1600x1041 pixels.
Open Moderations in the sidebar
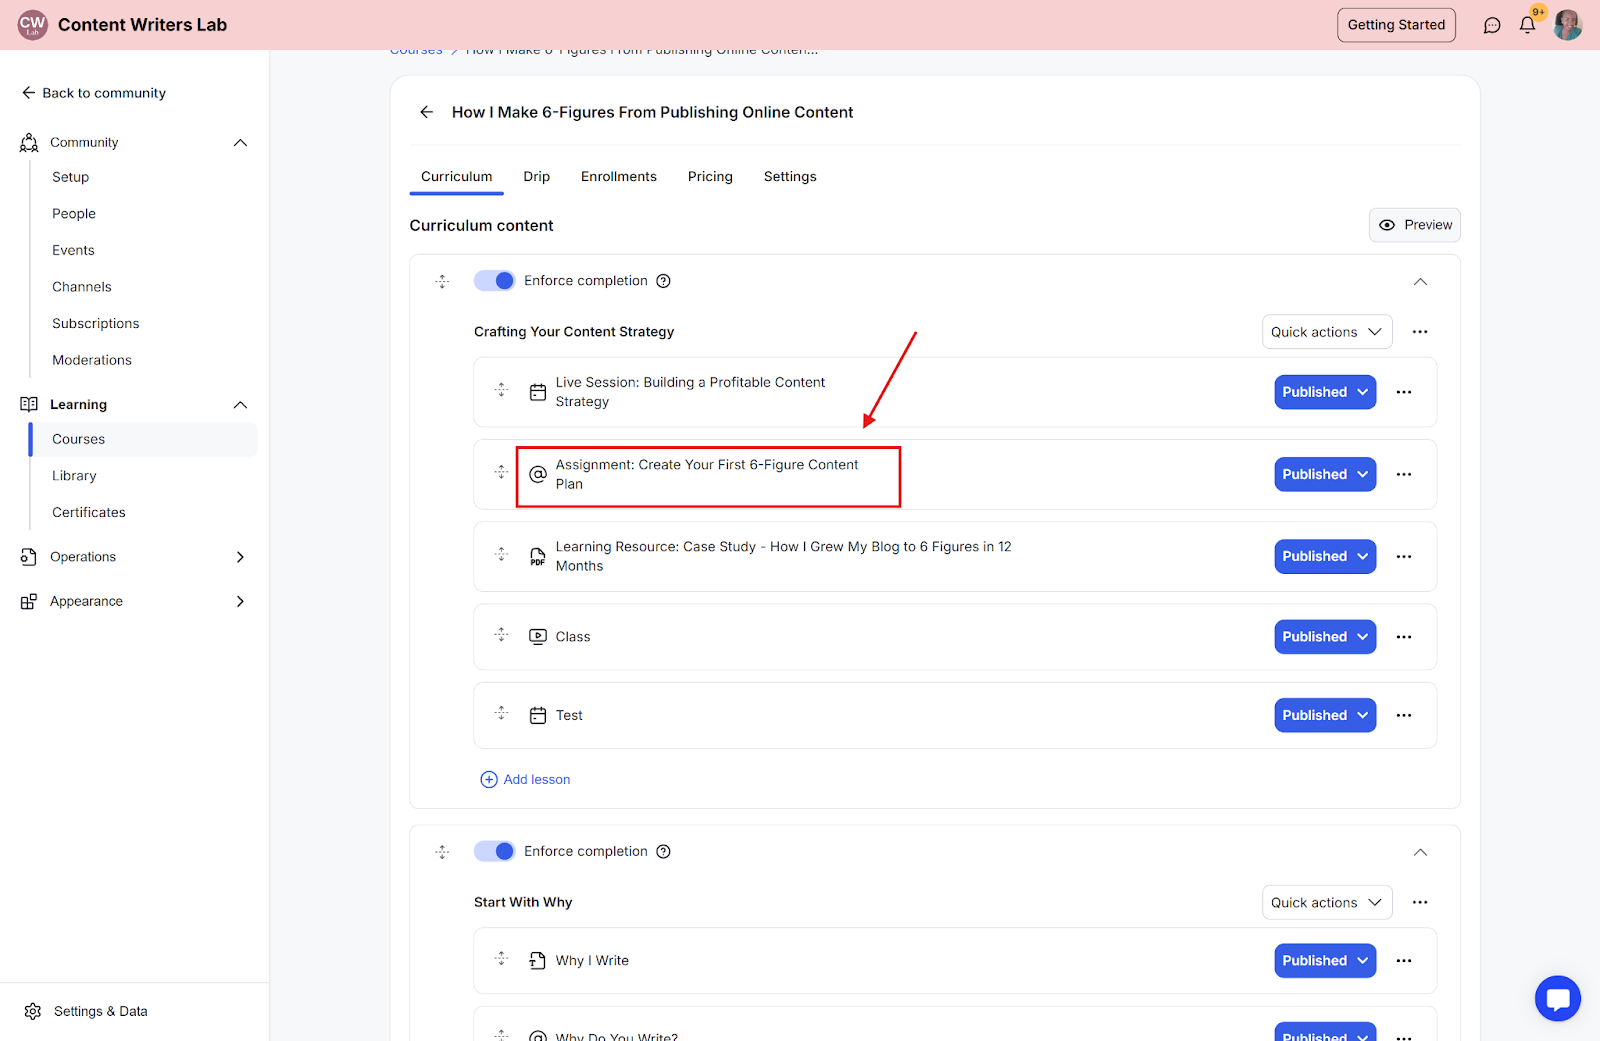click(x=92, y=360)
